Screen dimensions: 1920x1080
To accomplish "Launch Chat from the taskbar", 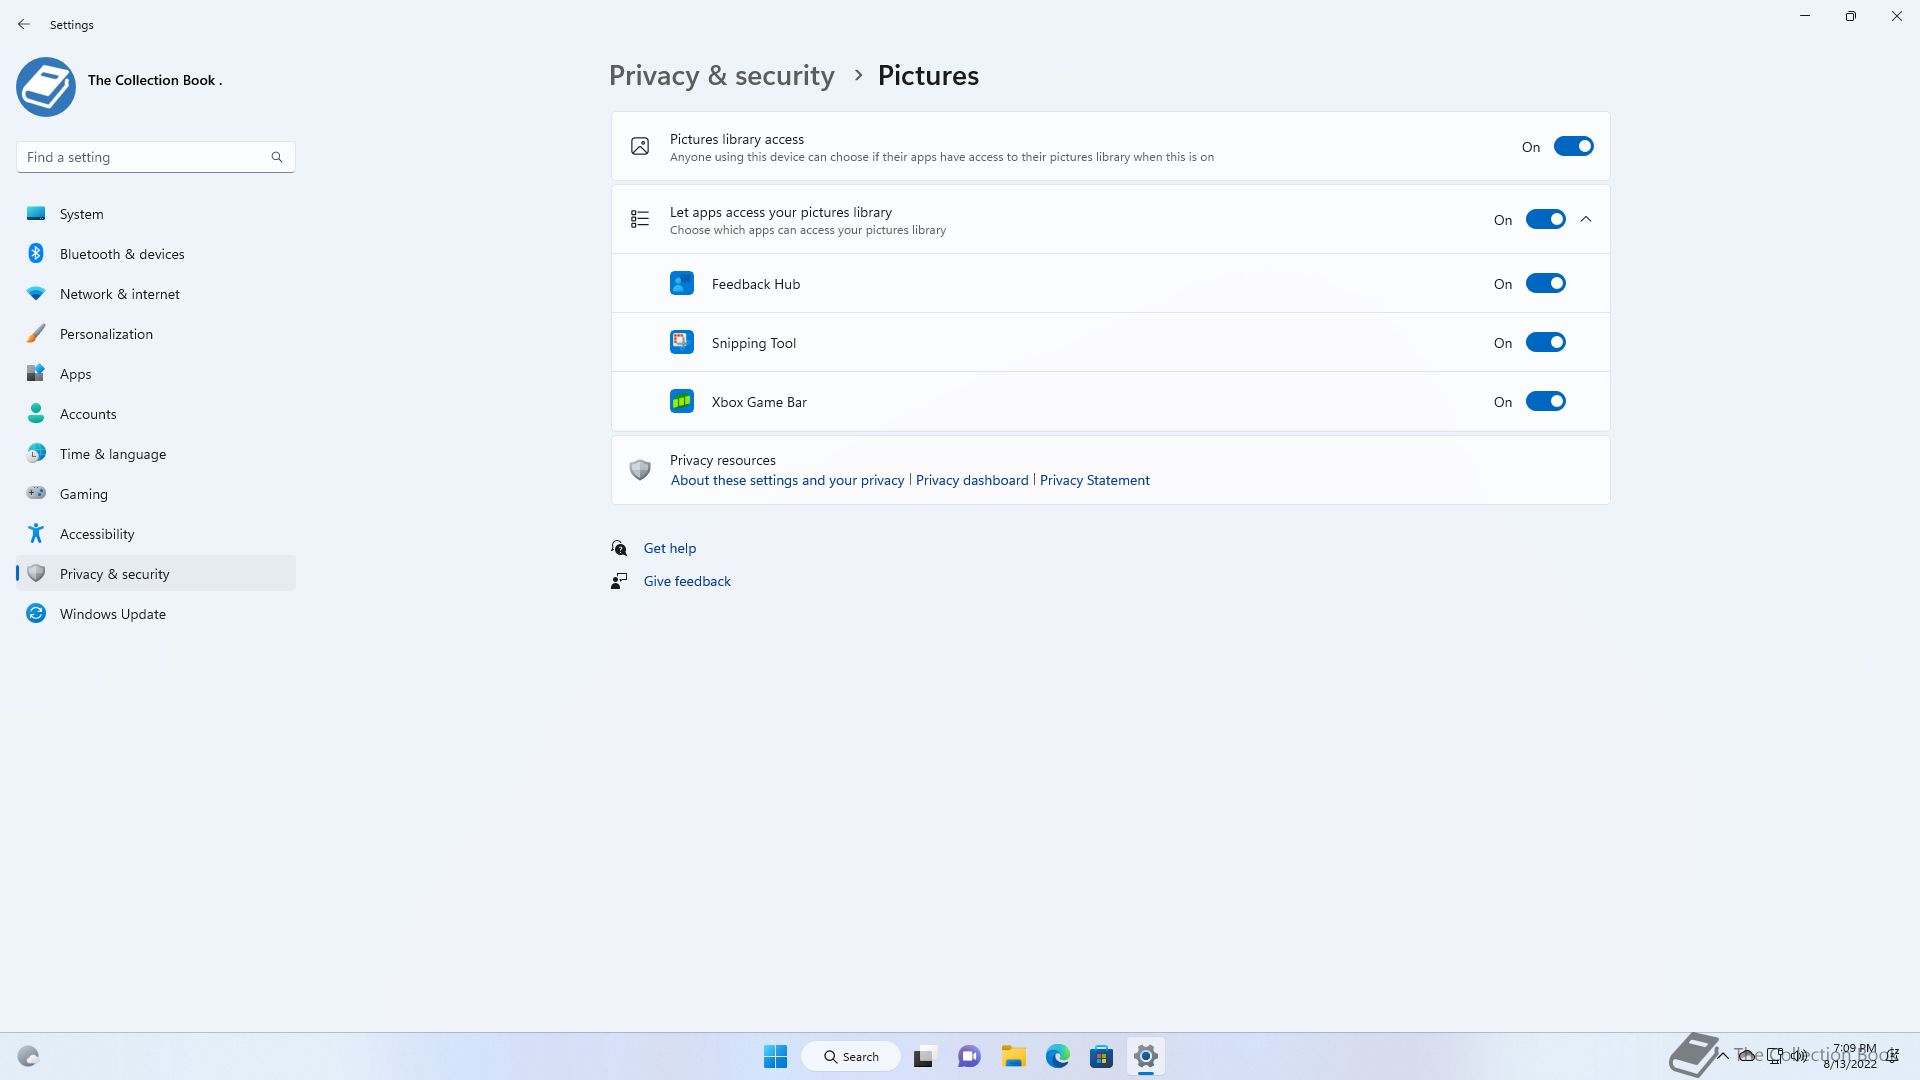I will tap(969, 1056).
